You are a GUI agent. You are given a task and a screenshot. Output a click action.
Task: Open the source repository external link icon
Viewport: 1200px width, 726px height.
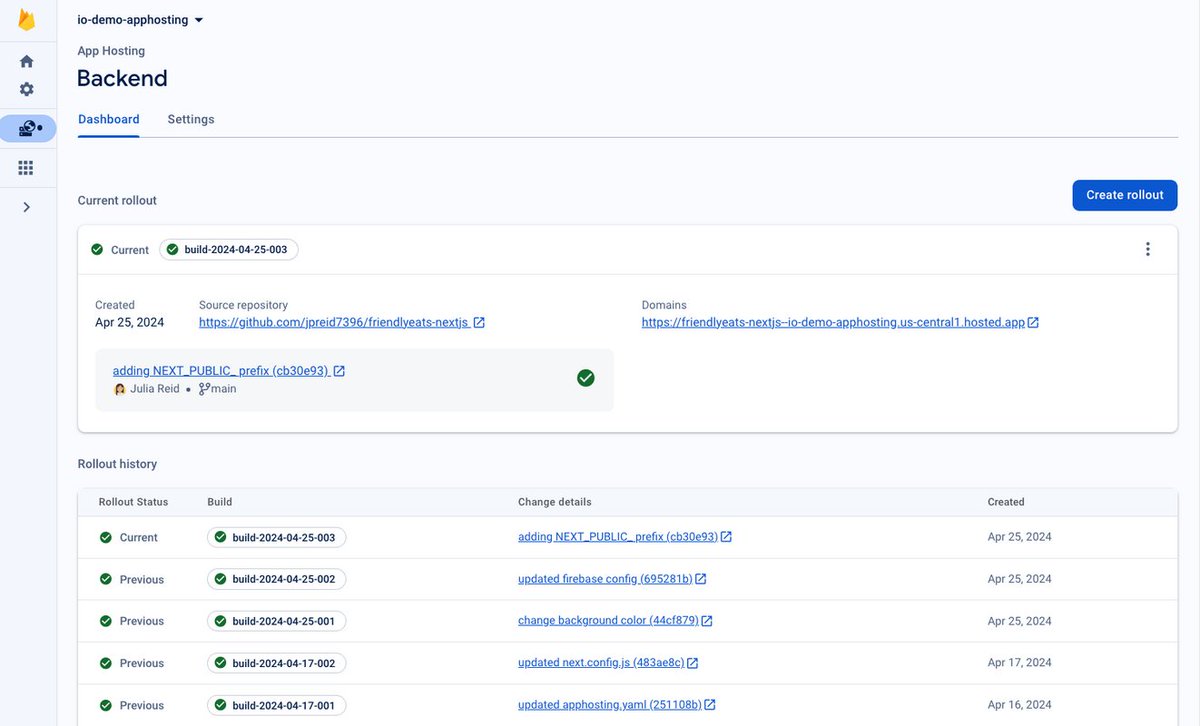(x=479, y=322)
